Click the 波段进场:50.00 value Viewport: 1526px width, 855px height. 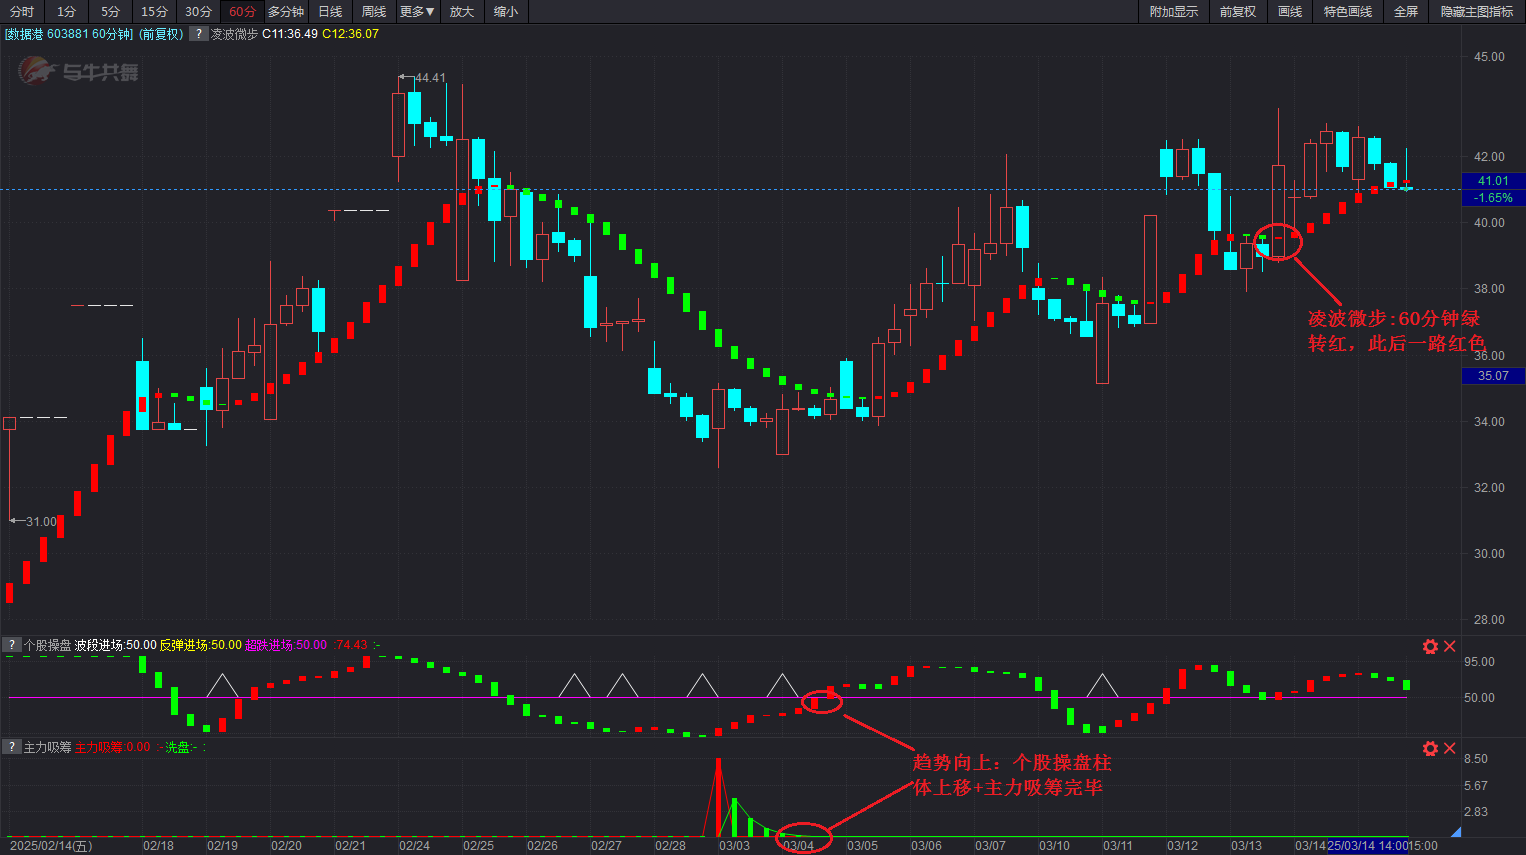click(x=116, y=646)
